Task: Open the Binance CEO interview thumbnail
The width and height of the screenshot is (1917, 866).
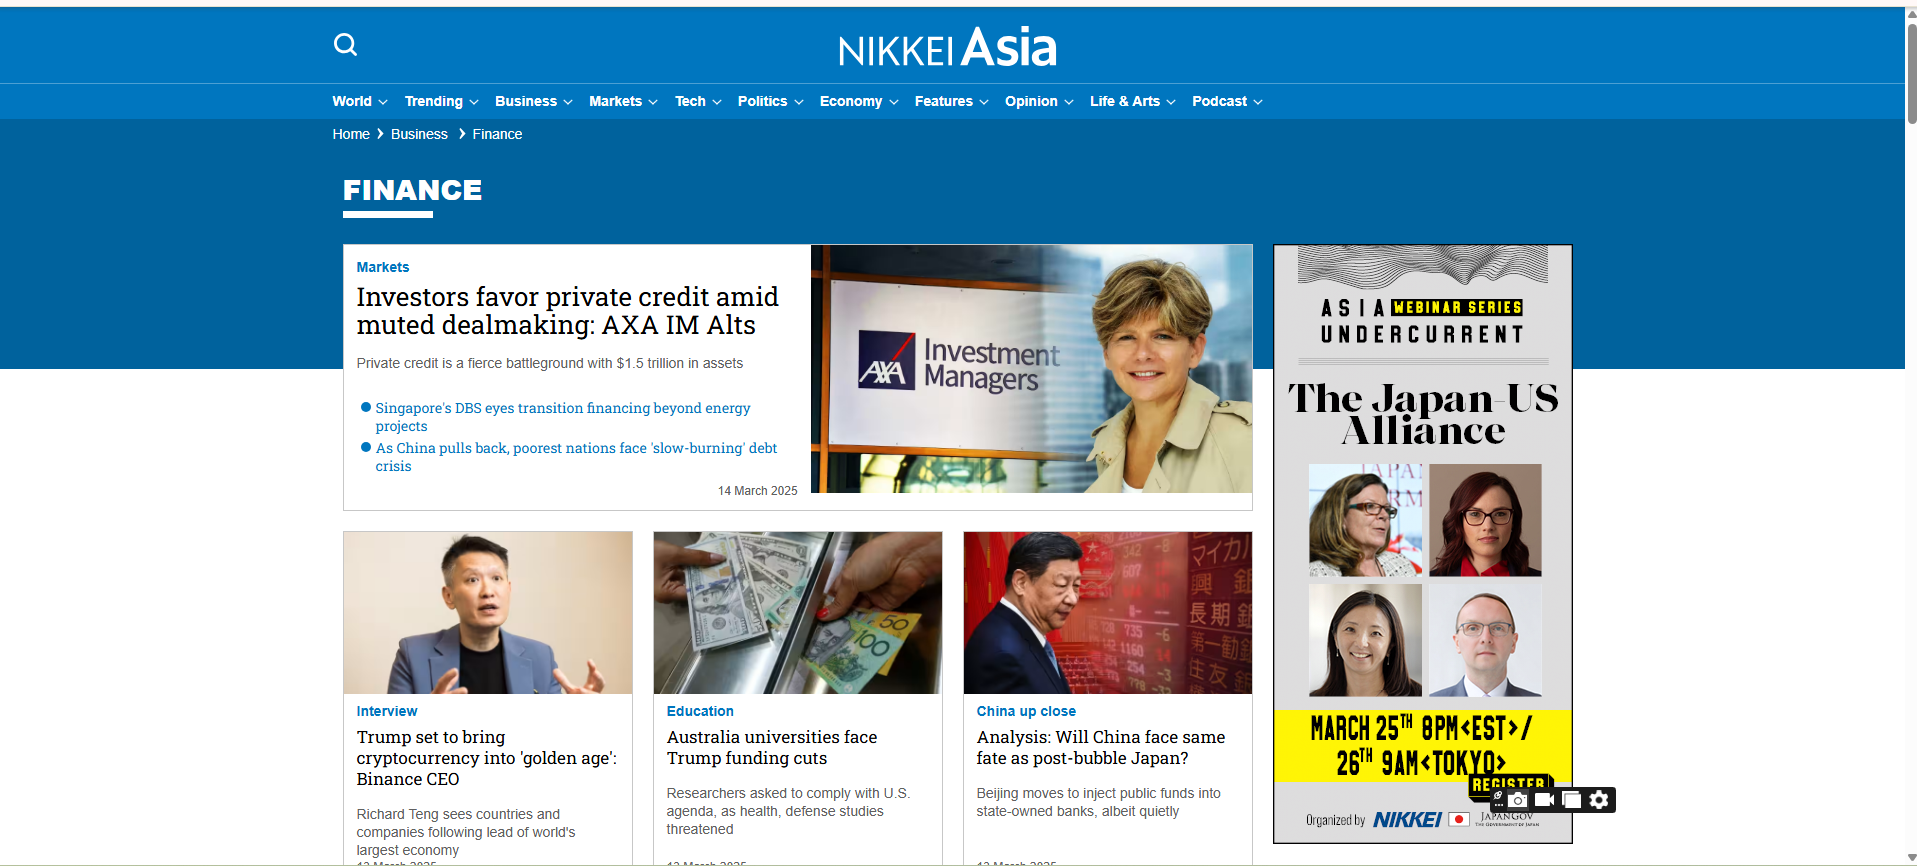Action: [488, 613]
